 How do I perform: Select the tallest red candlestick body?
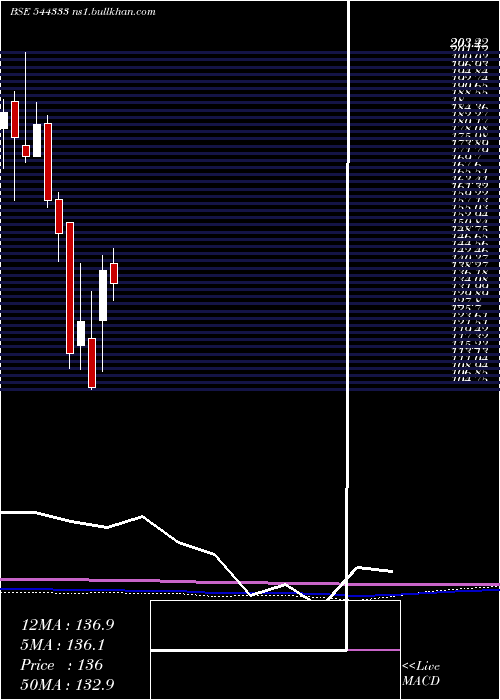pos(70,288)
